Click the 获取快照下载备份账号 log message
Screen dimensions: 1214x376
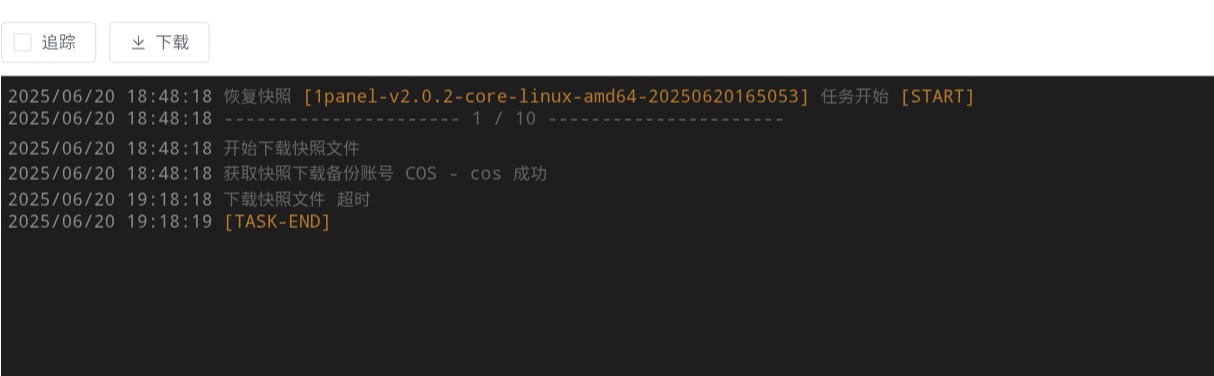click(x=309, y=174)
